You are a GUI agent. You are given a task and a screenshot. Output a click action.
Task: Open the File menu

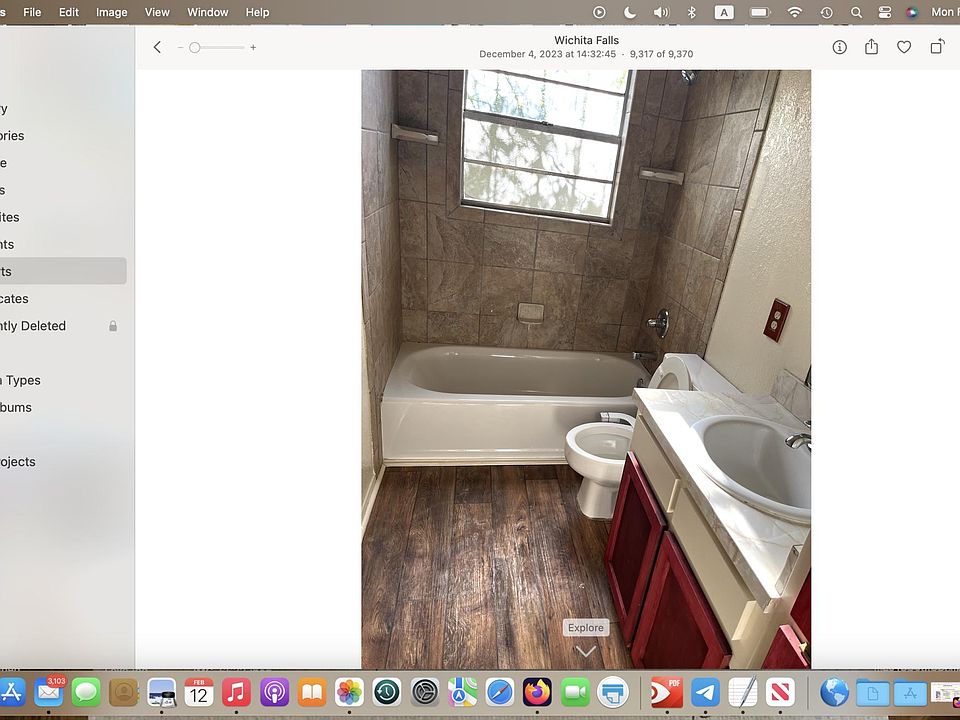(32, 12)
